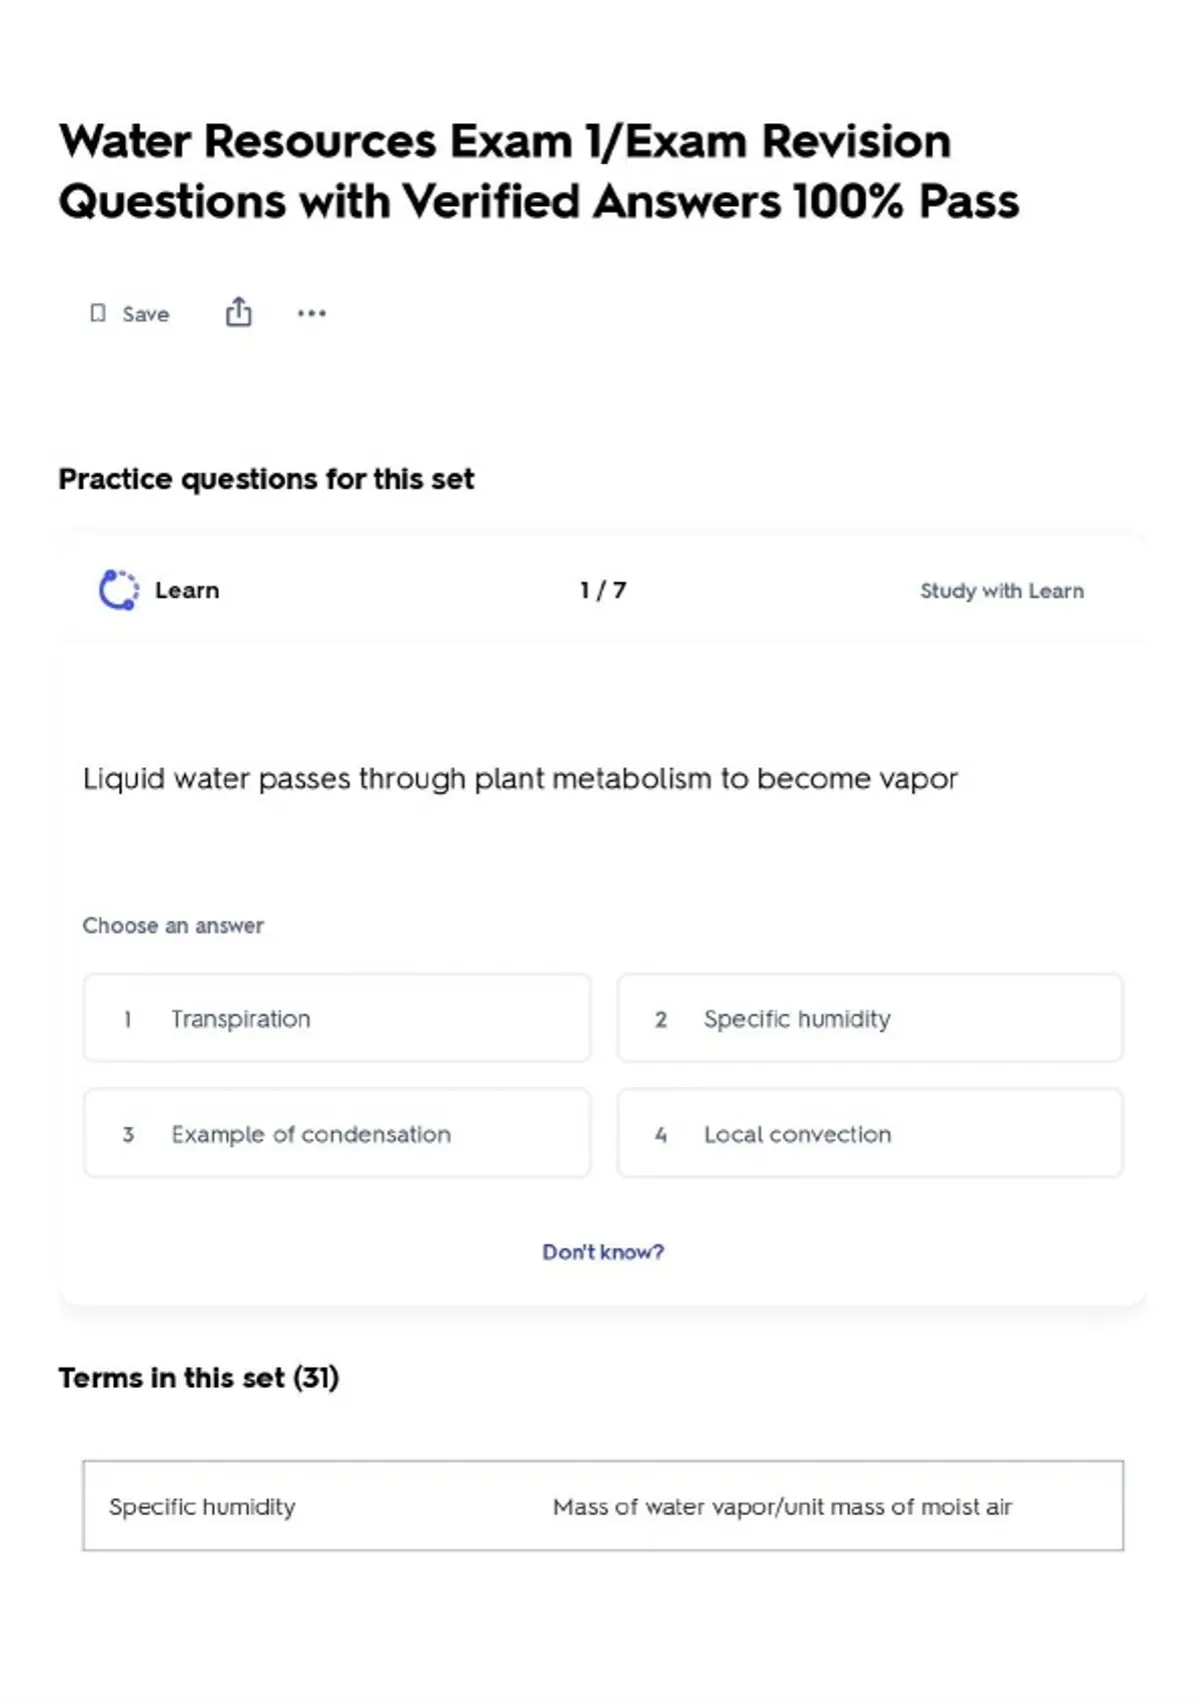1200x1700 pixels.
Task: Open Study with Learn link
Action: click(x=1002, y=591)
